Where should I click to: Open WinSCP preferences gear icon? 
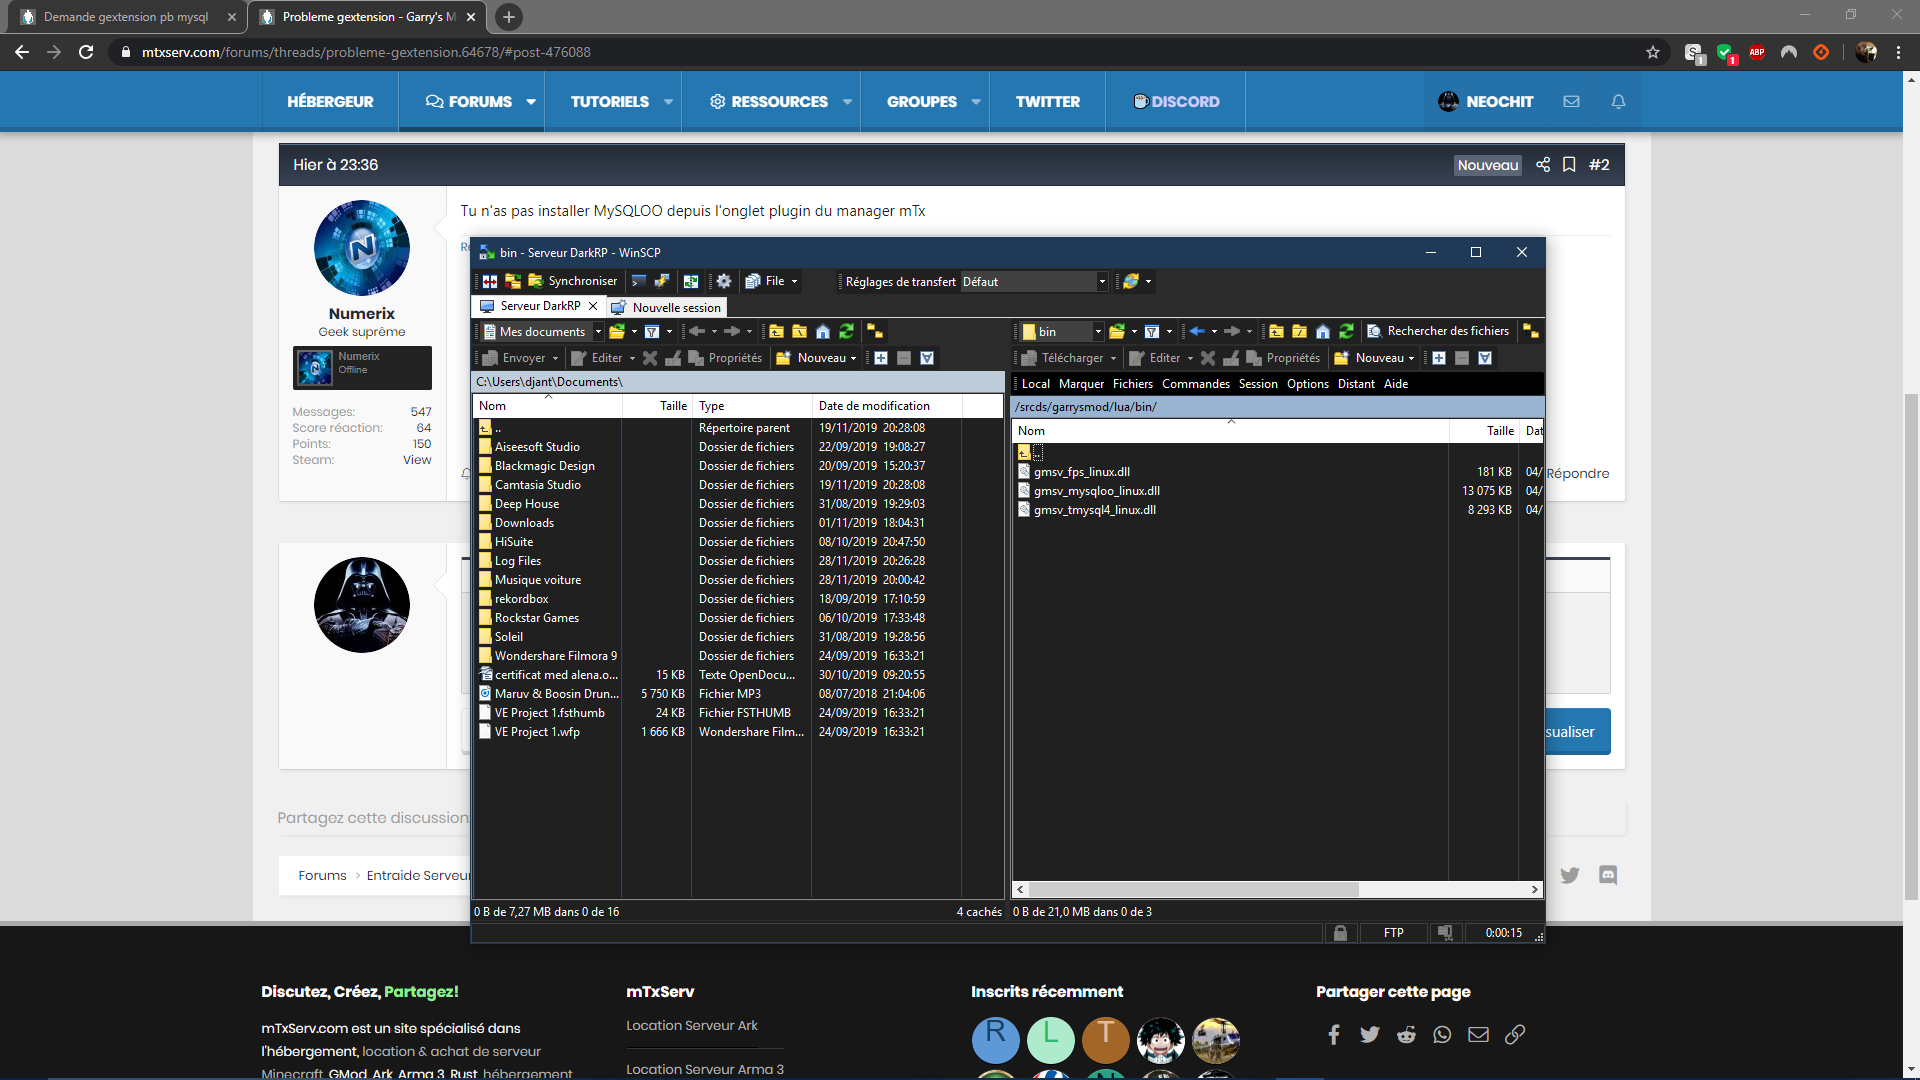724,281
